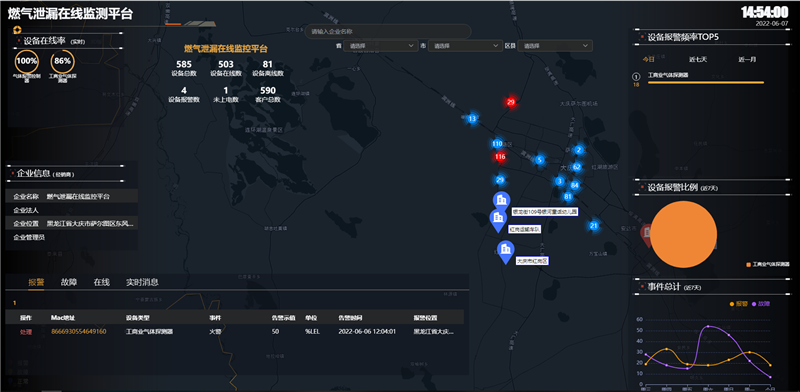Image resolution: width=800 pixels, height=392 pixels.
Task: Switch to the 实时消息 tab
Action: coord(142,282)
